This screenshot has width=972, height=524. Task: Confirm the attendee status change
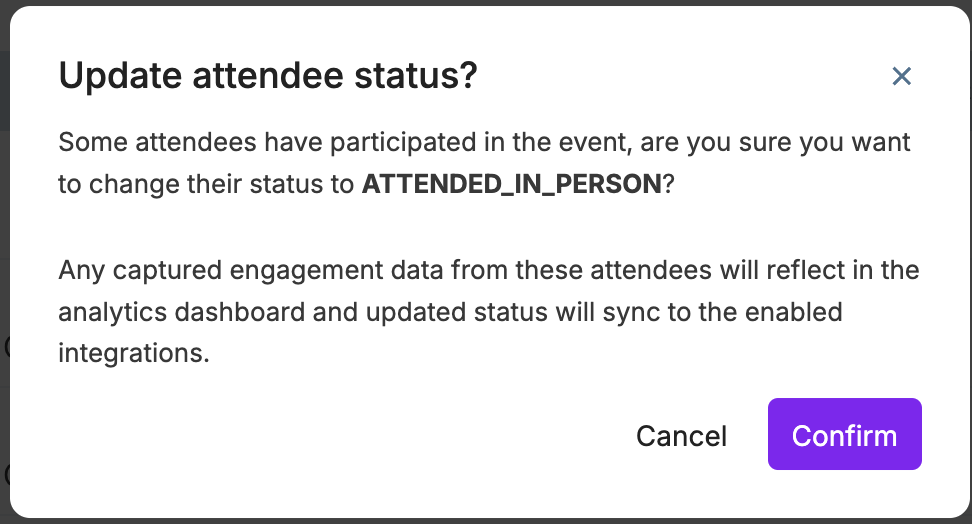tap(844, 435)
